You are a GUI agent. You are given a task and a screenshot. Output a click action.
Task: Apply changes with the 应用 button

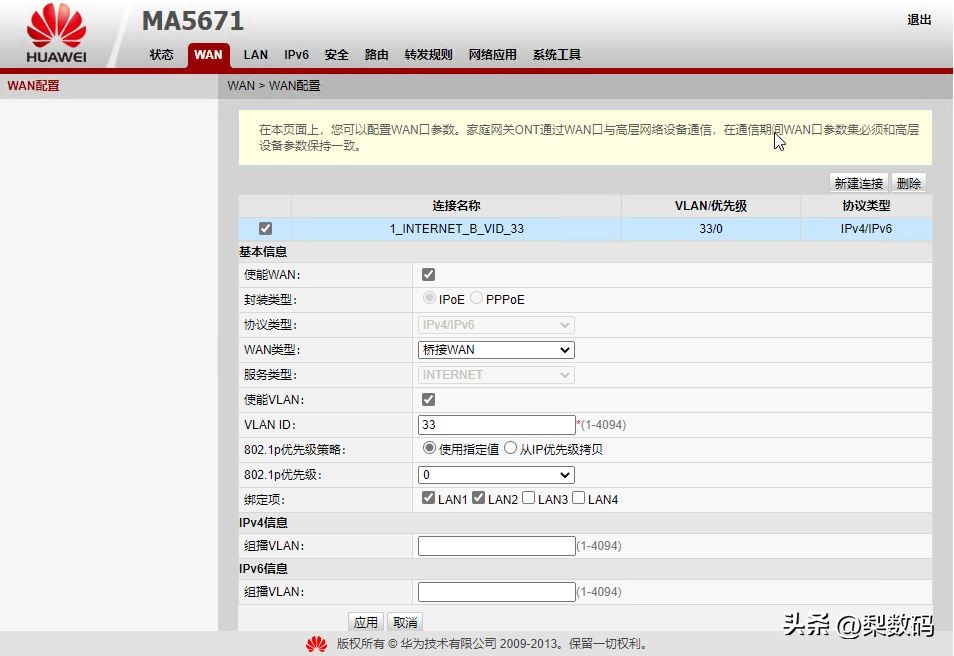click(x=366, y=621)
